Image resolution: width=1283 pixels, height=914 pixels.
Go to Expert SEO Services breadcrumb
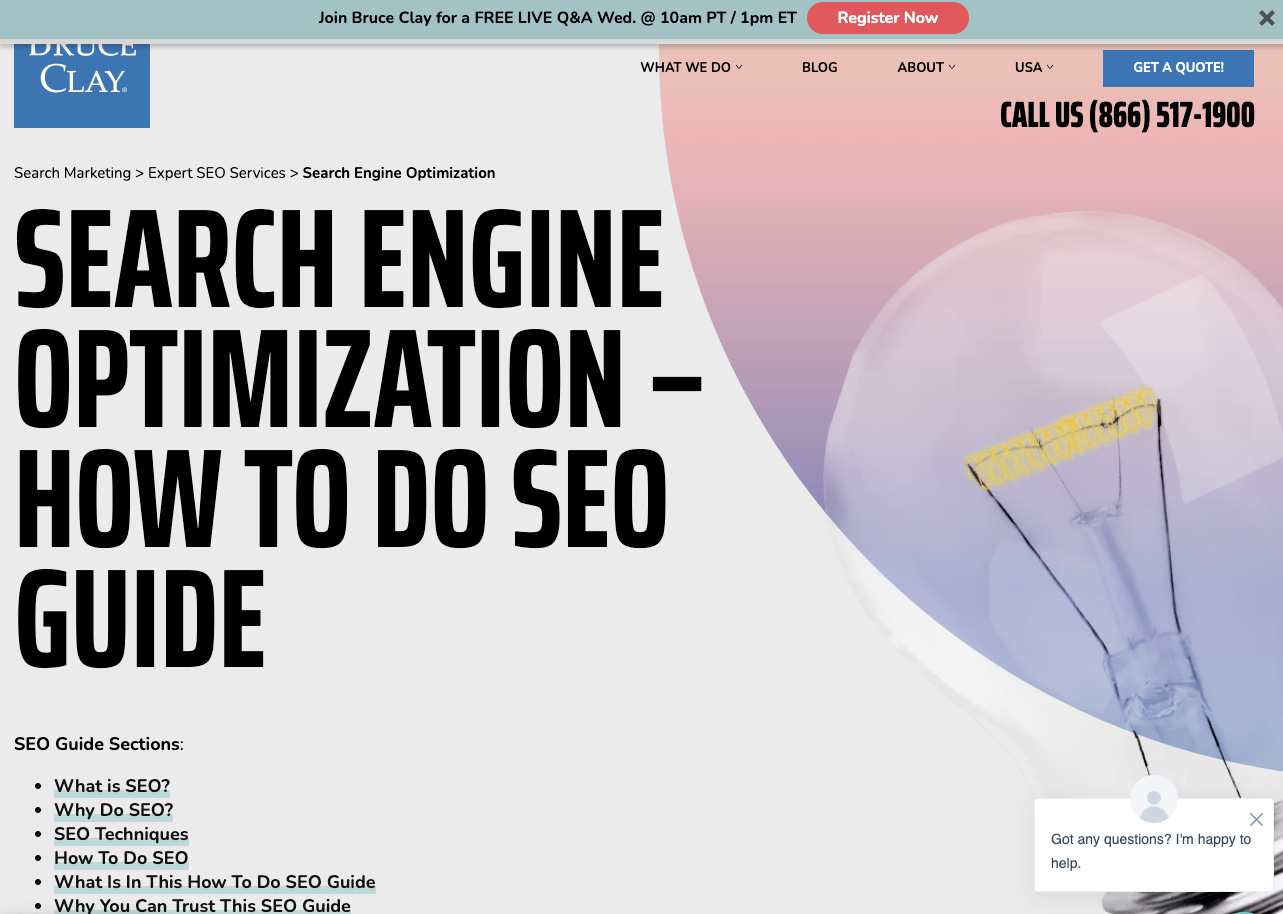[x=217, y=173]
